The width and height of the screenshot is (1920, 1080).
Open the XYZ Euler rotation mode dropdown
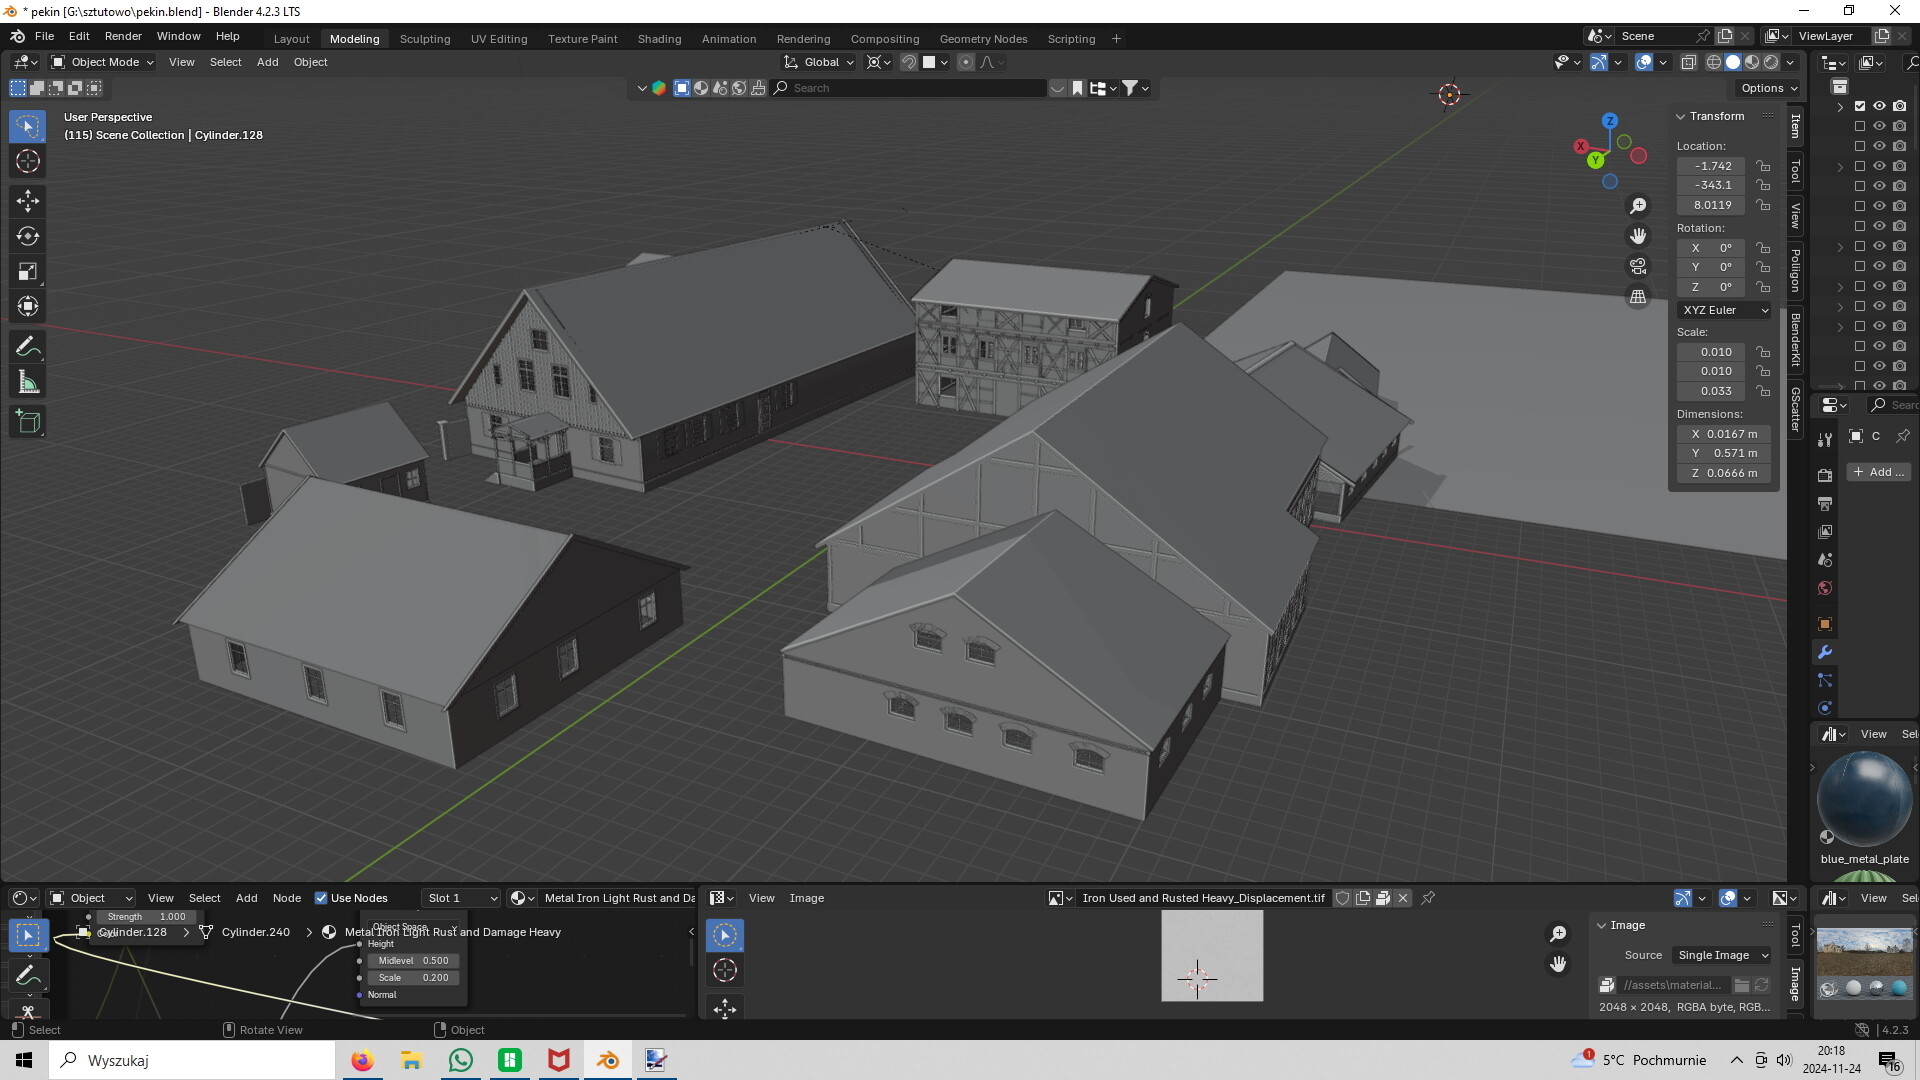(x=1725, y=310)
